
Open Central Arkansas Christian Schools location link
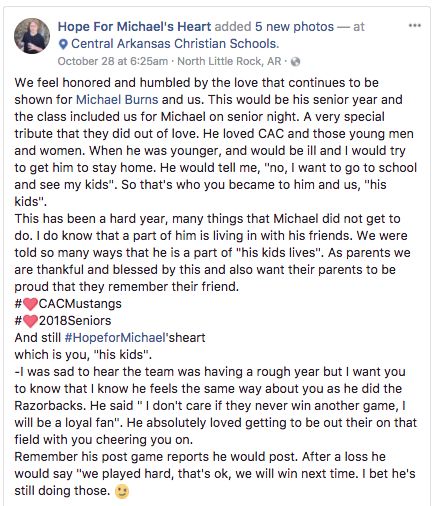pos(175,44)
